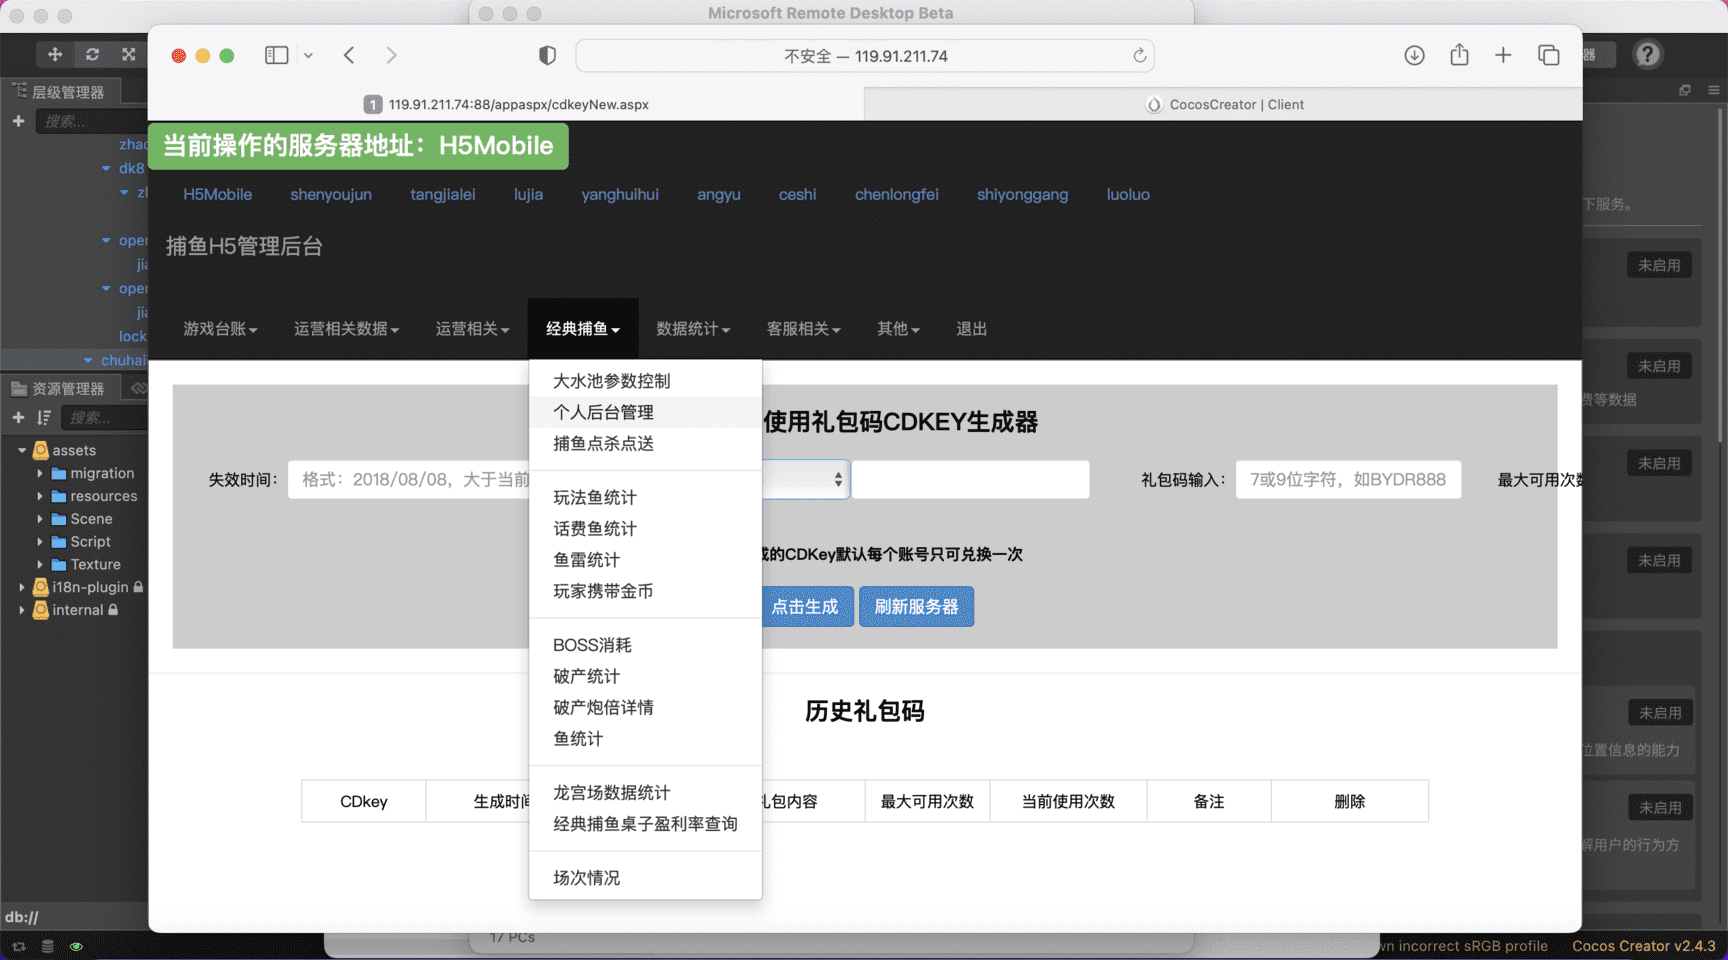Enable the first 未启用 service toggle
The width and height of the screenshot is (1728, 960).
click(1659, 265)
